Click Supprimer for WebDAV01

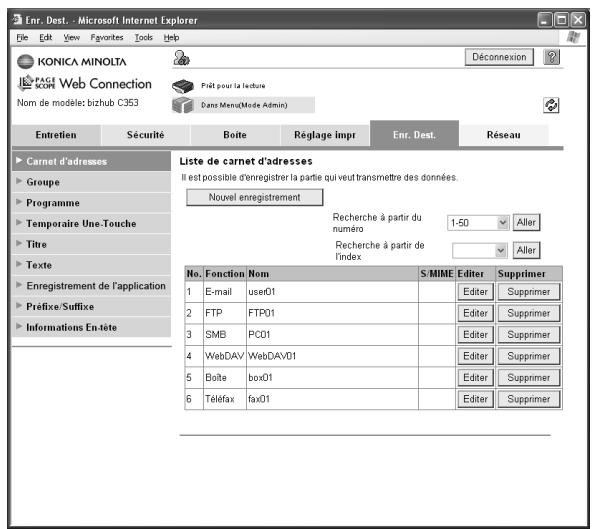(x=529, y=356)
